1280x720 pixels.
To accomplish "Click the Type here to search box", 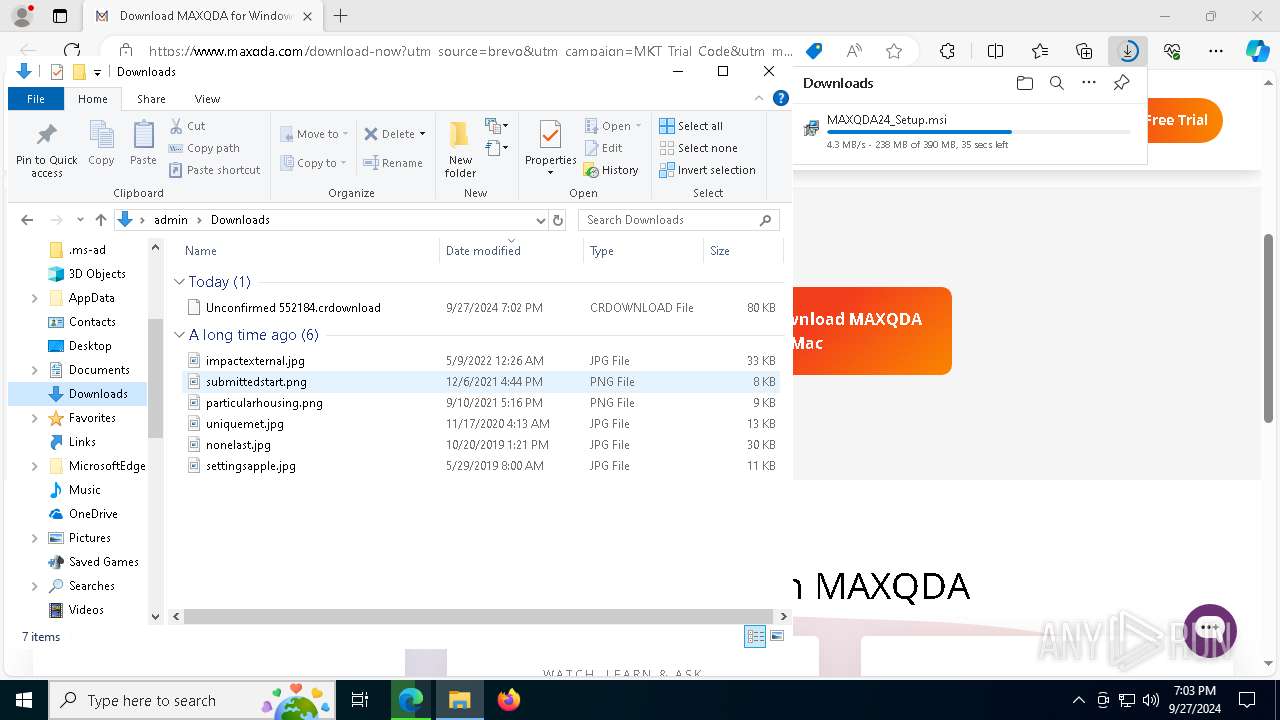I will [x=192, y=700].
